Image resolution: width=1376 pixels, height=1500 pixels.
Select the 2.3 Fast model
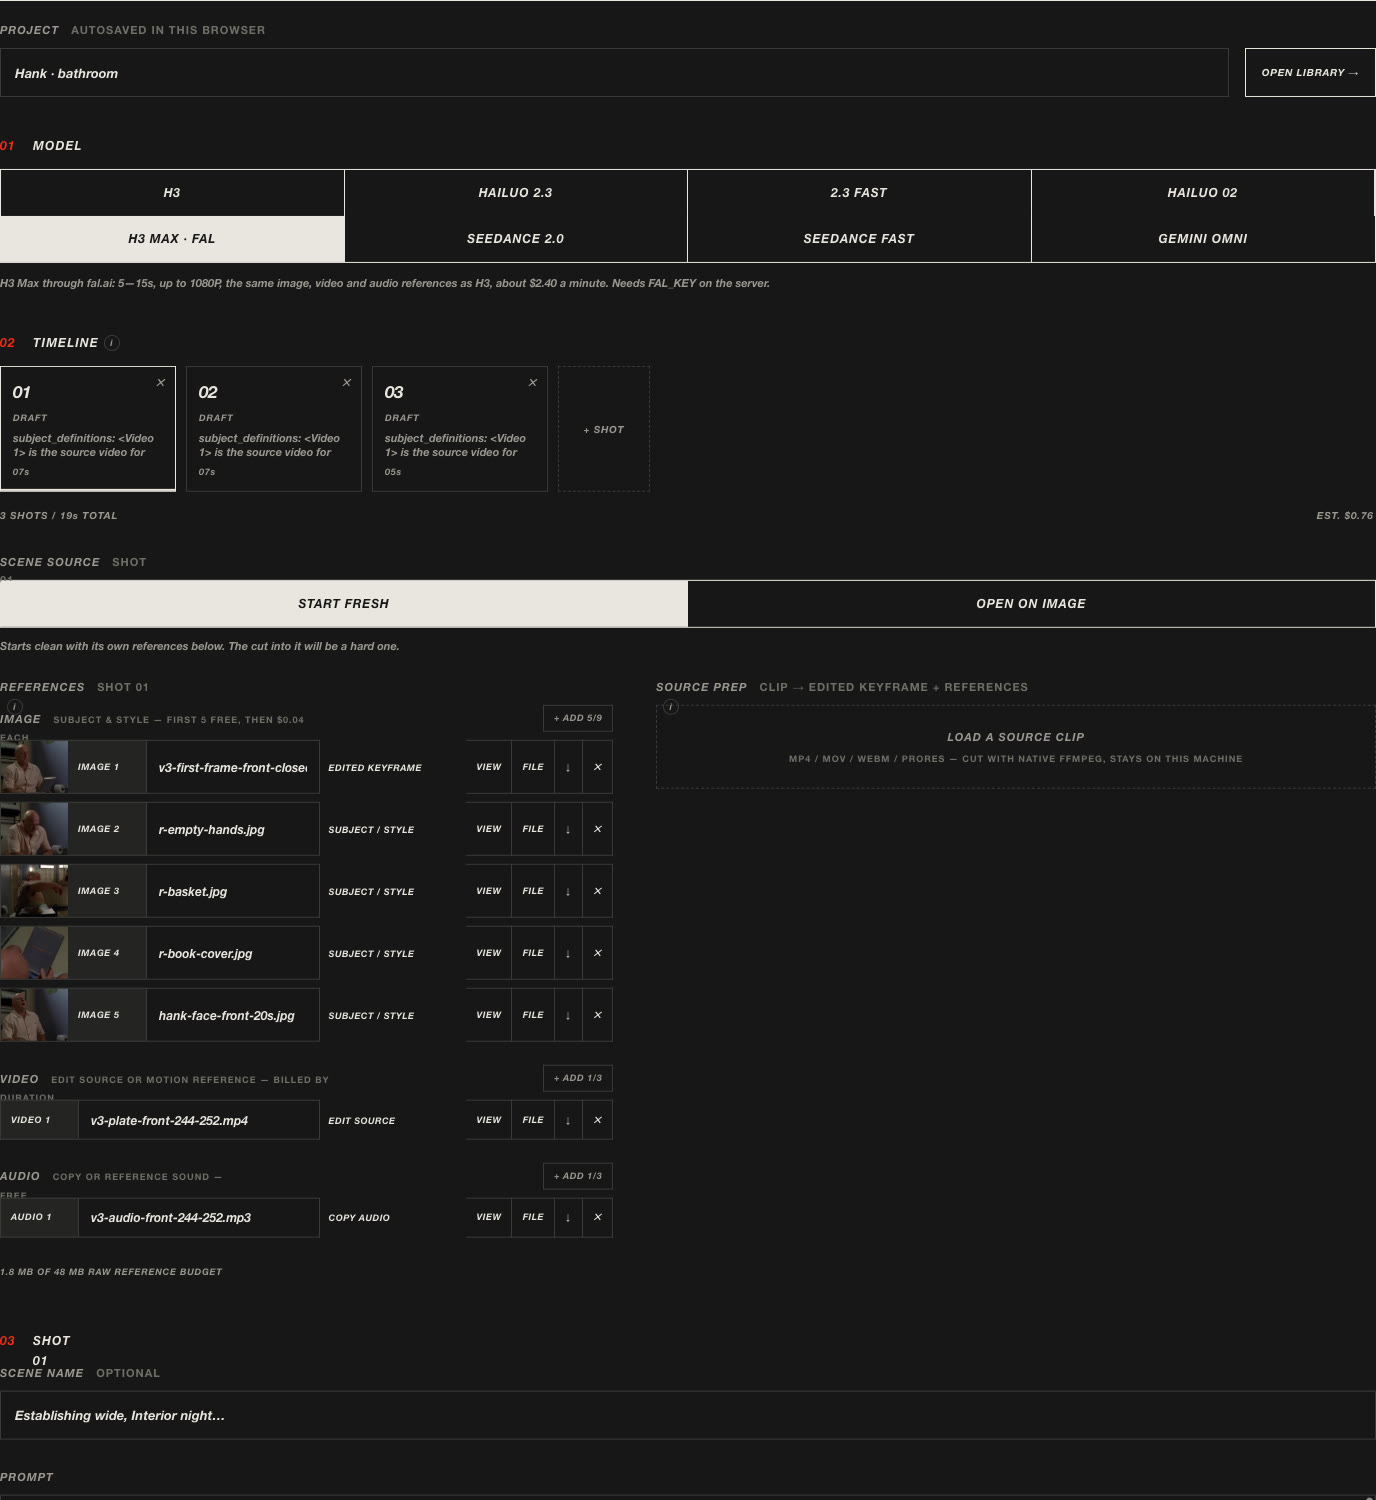859,193
